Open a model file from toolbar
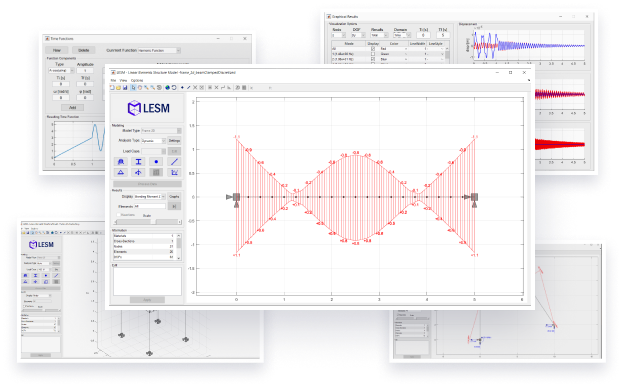The image size is (644, 387). pos(118,88)
